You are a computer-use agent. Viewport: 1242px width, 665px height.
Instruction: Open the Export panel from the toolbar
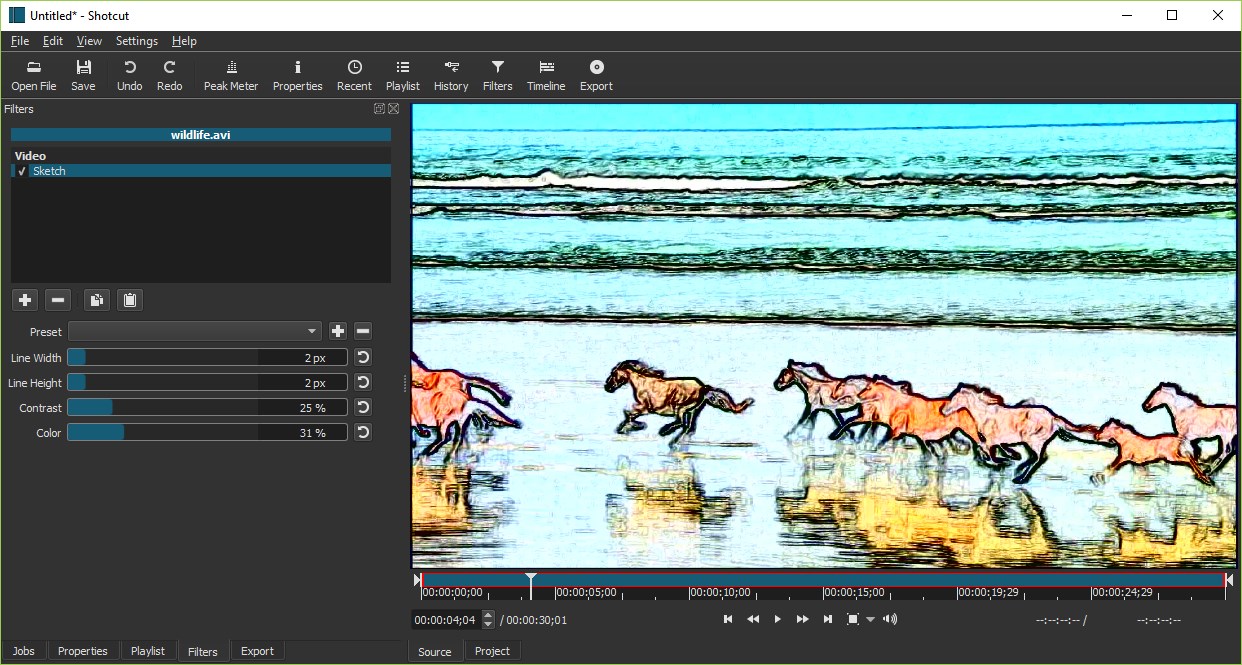coord(596,75)
